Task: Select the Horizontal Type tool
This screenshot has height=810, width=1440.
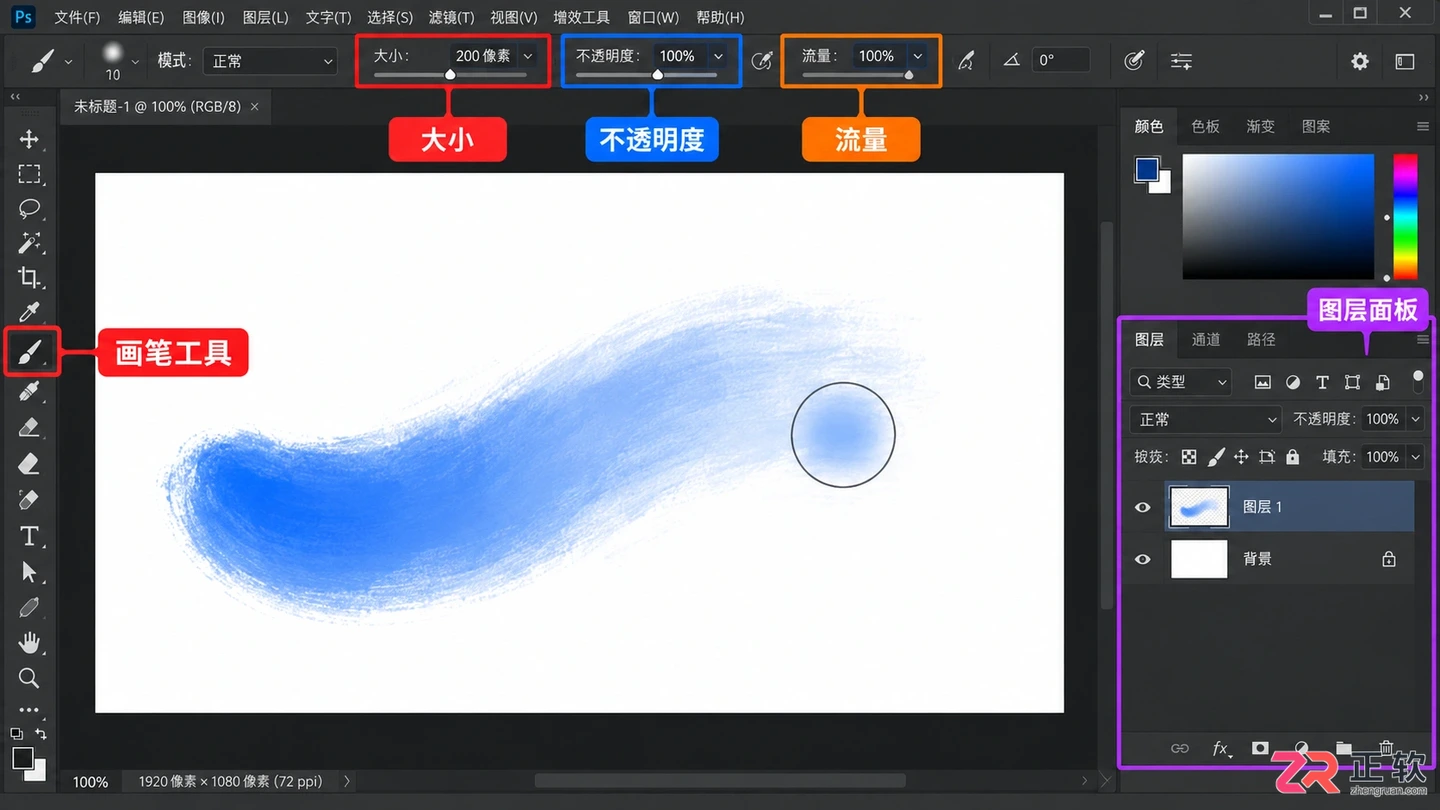Action: [x=29, y=536]
